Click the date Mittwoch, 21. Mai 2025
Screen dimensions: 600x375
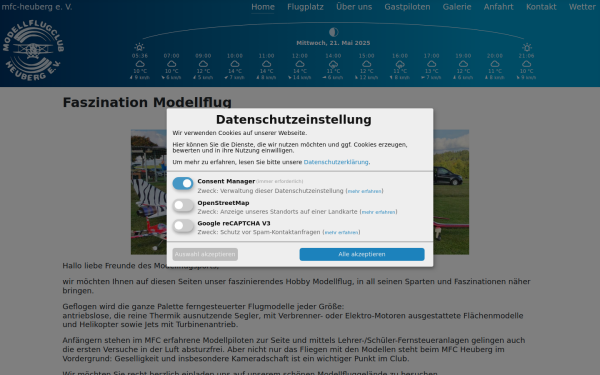[333, 43]
